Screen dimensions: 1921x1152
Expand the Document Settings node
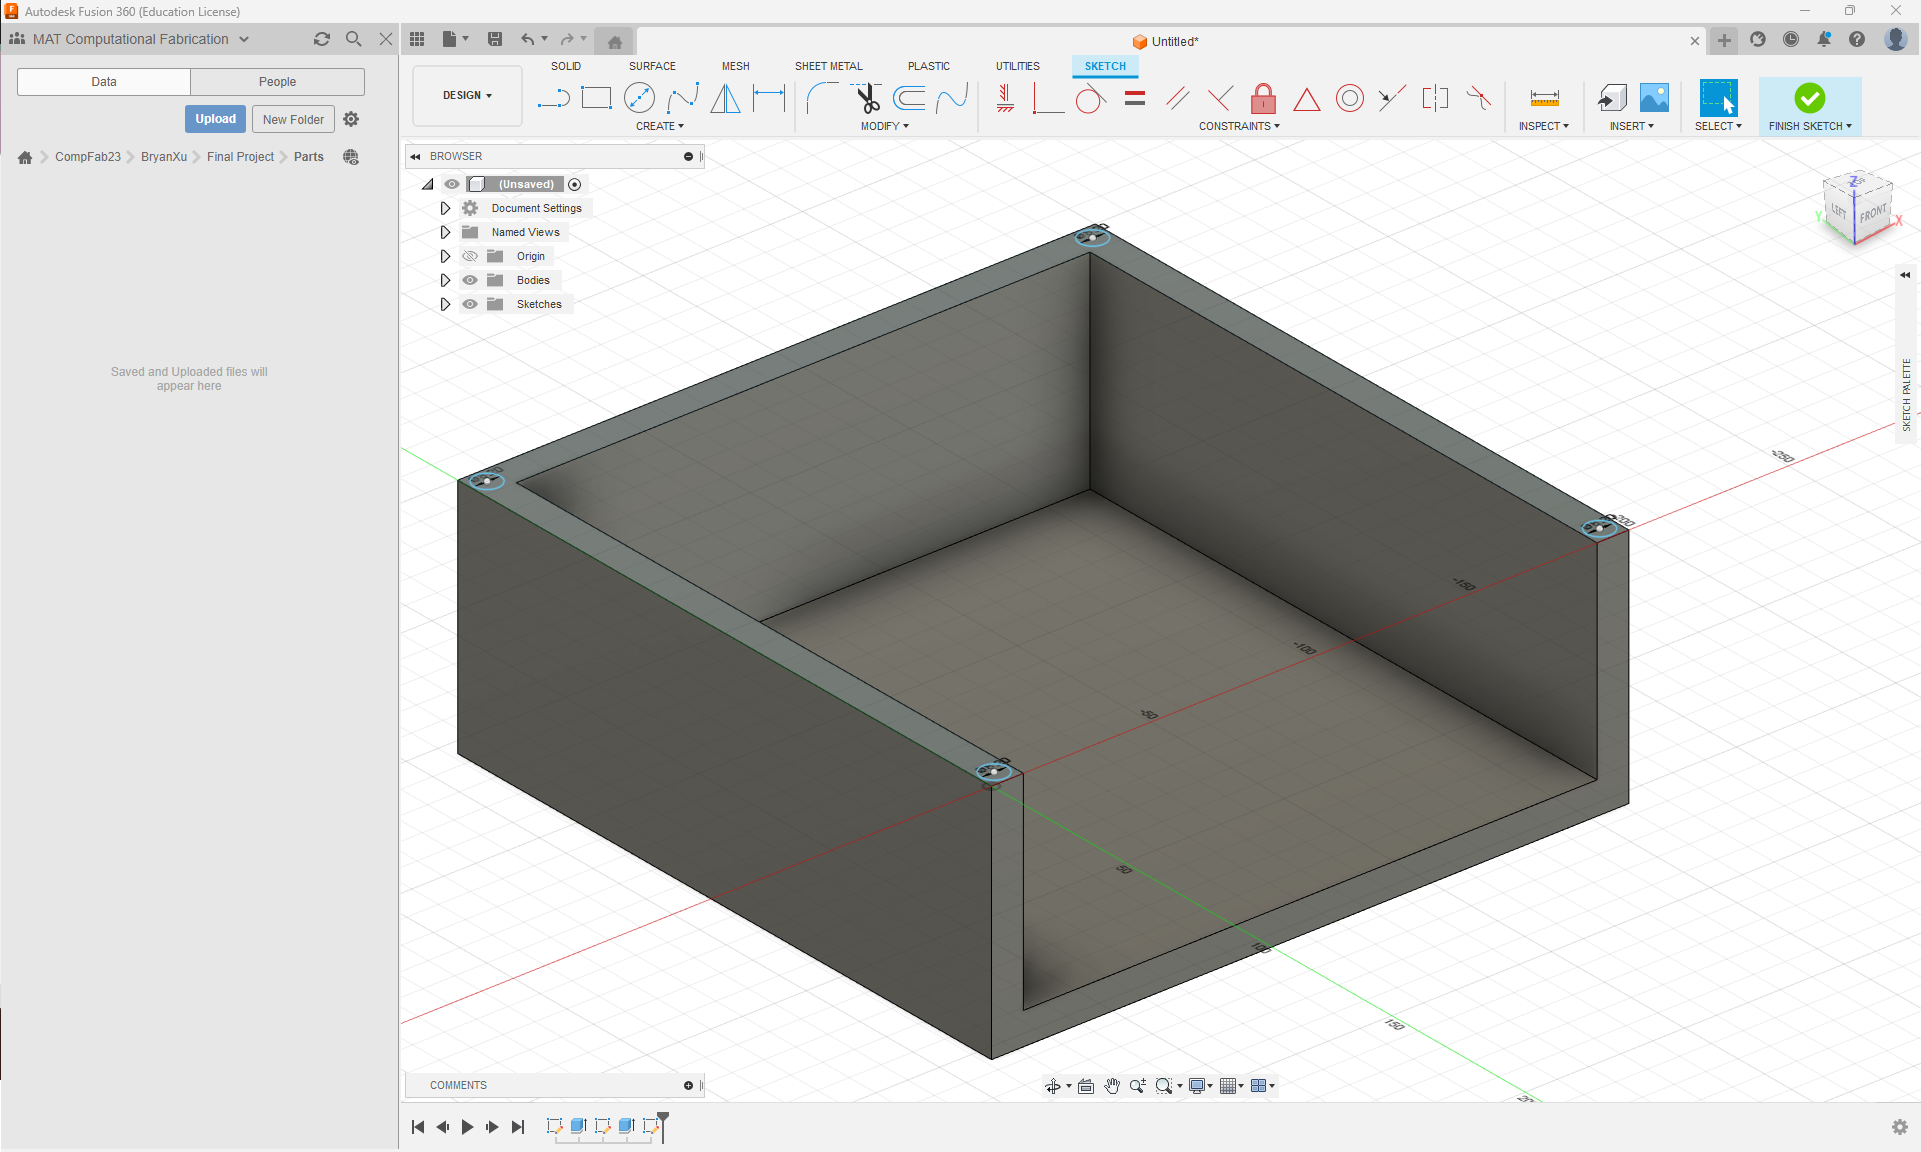click(446, 208)
